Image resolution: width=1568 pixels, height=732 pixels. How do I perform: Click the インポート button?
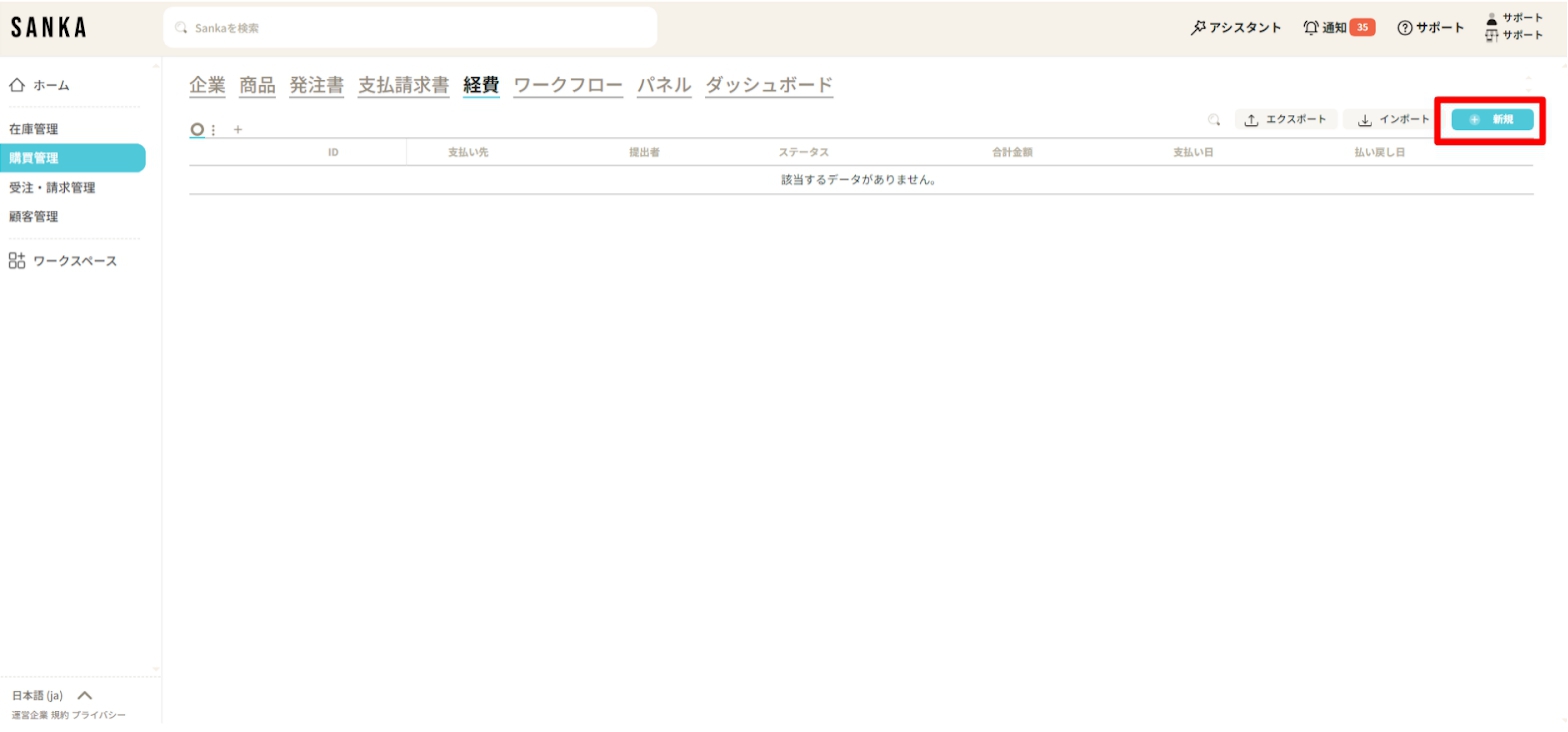[x=1393, y=120]
